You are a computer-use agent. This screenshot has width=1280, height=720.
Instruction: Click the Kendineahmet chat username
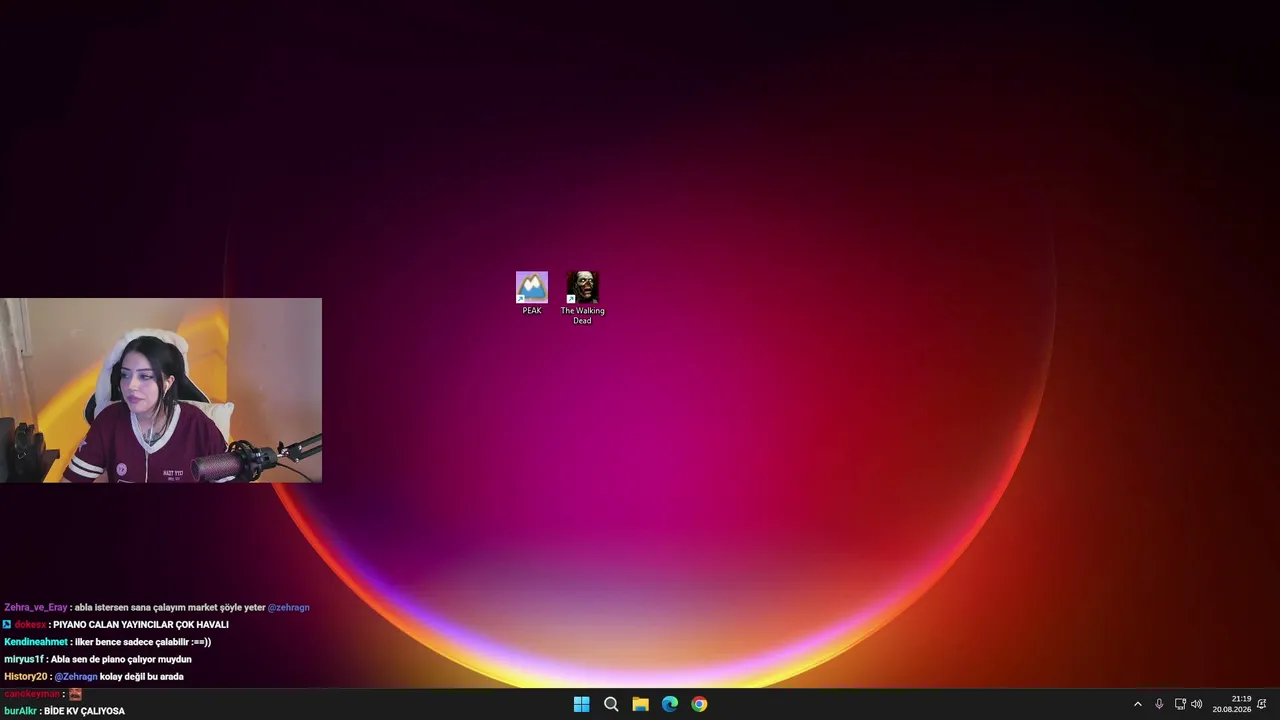point(36,642)
